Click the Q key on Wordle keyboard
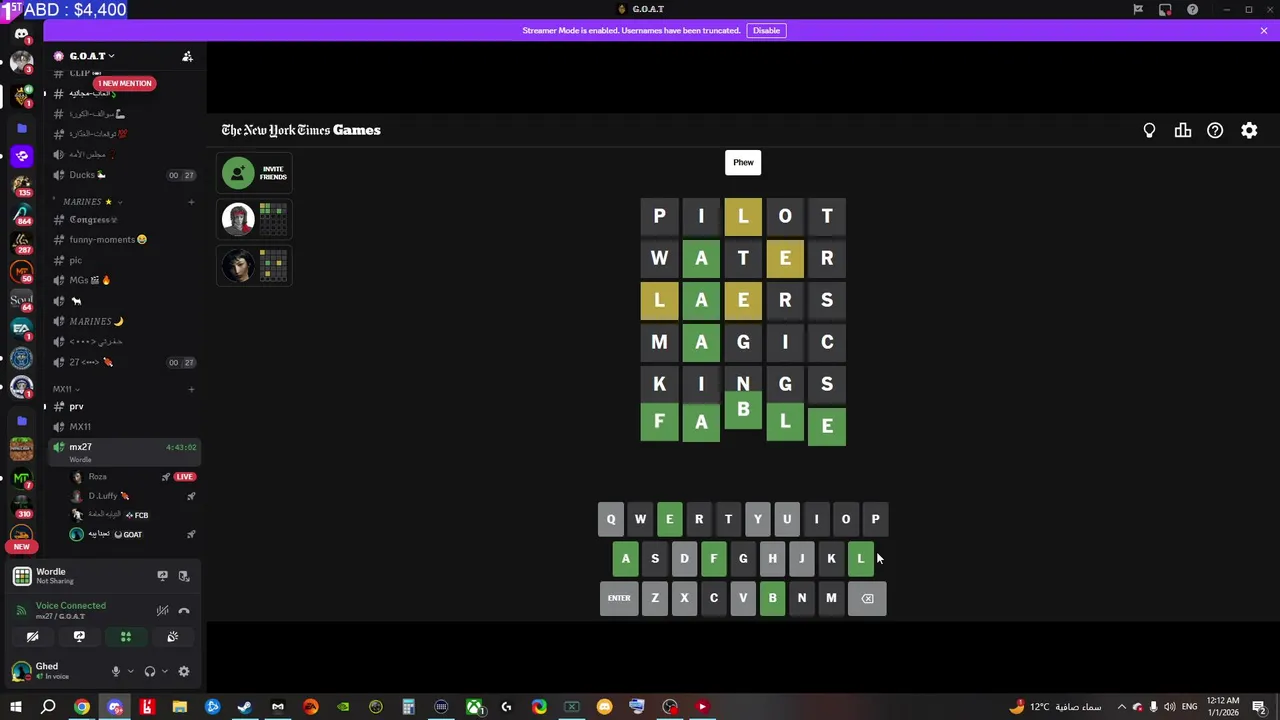The width and height of the screenshot is (1280, 720). coord(611,519)
